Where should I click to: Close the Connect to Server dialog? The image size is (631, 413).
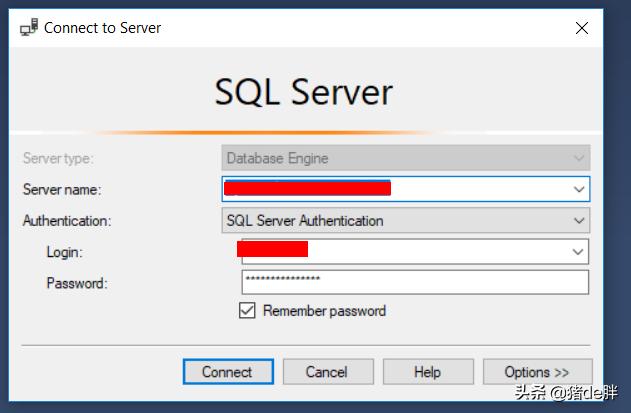[x=582, y=28]
